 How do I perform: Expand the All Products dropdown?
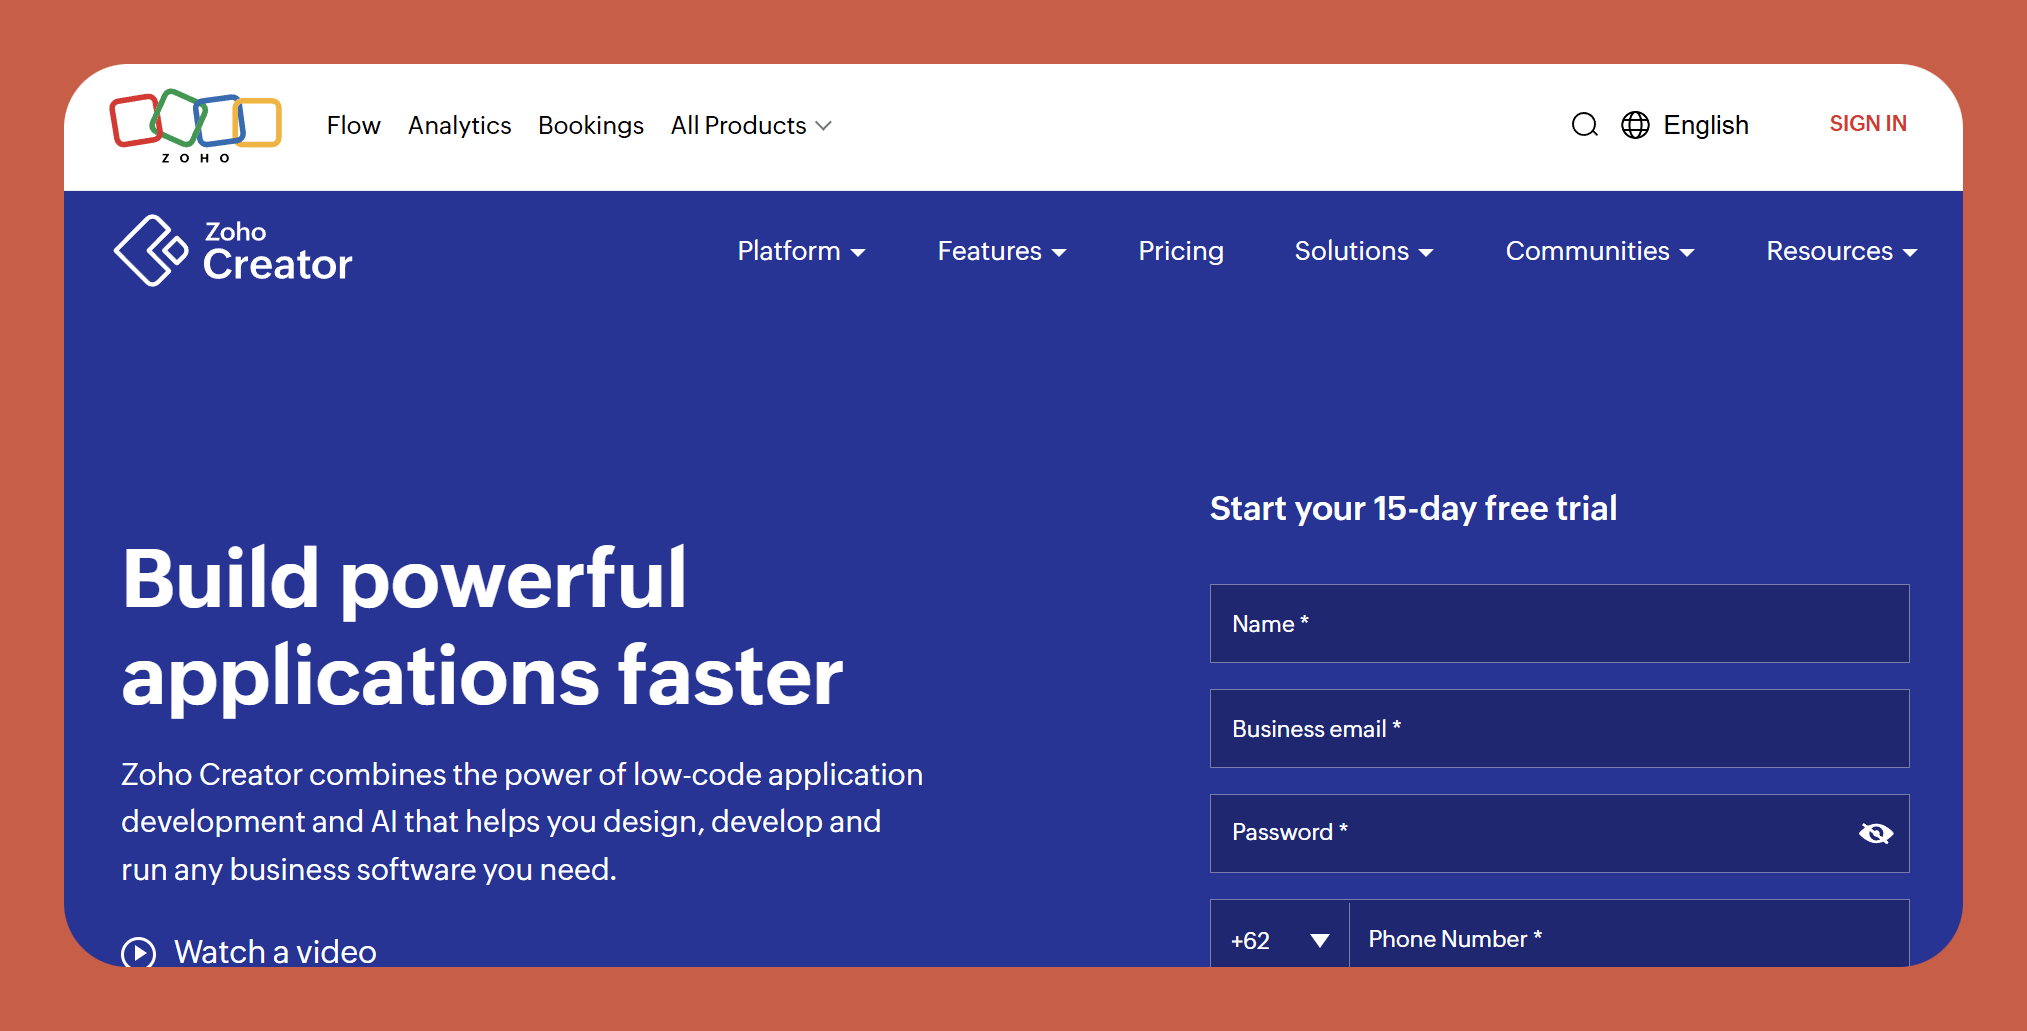coord(750,125)
